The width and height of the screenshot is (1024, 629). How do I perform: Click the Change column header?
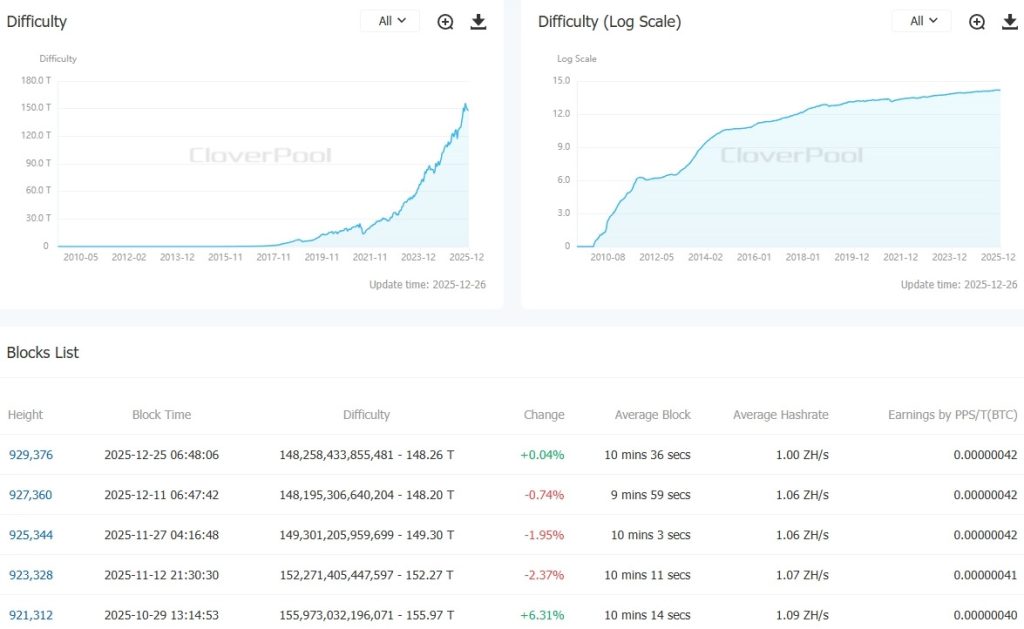544,415
